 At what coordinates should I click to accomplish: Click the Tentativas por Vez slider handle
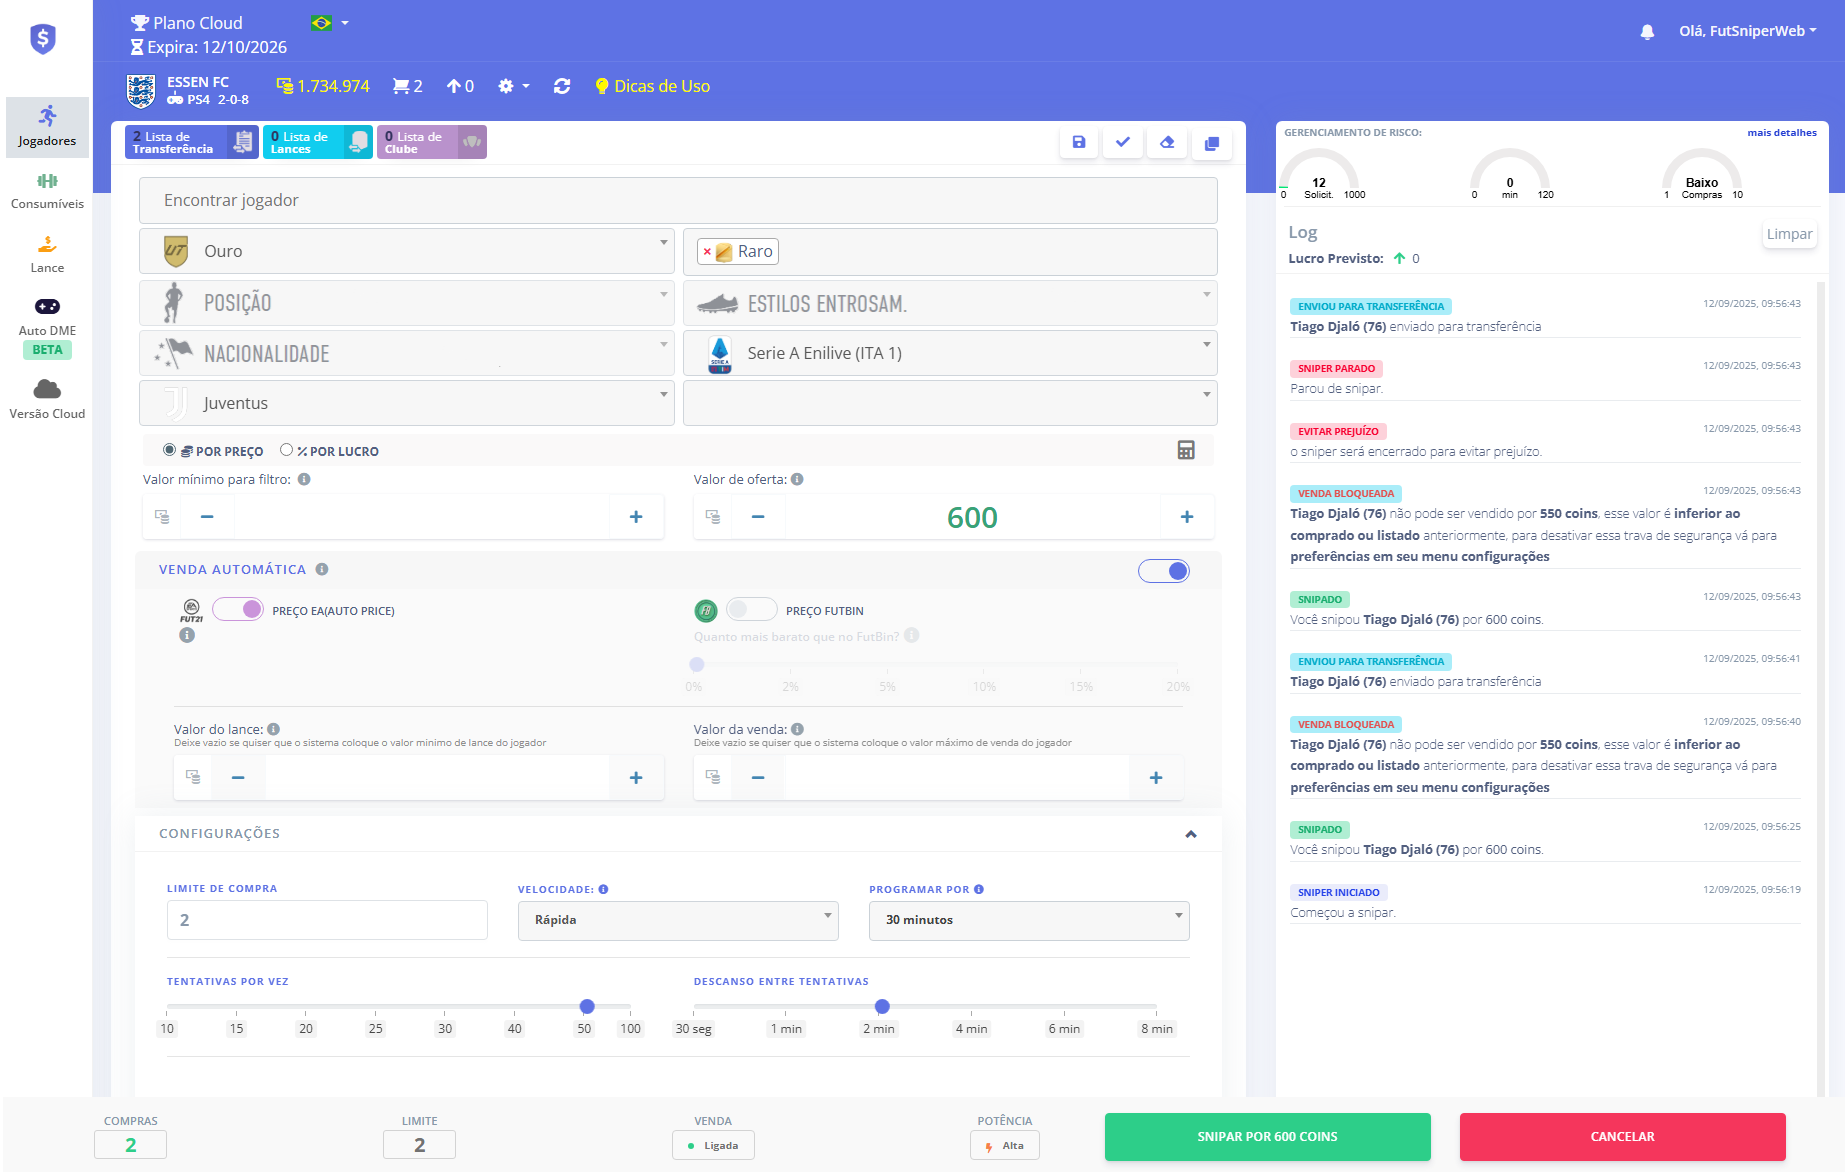point(587,1006)
